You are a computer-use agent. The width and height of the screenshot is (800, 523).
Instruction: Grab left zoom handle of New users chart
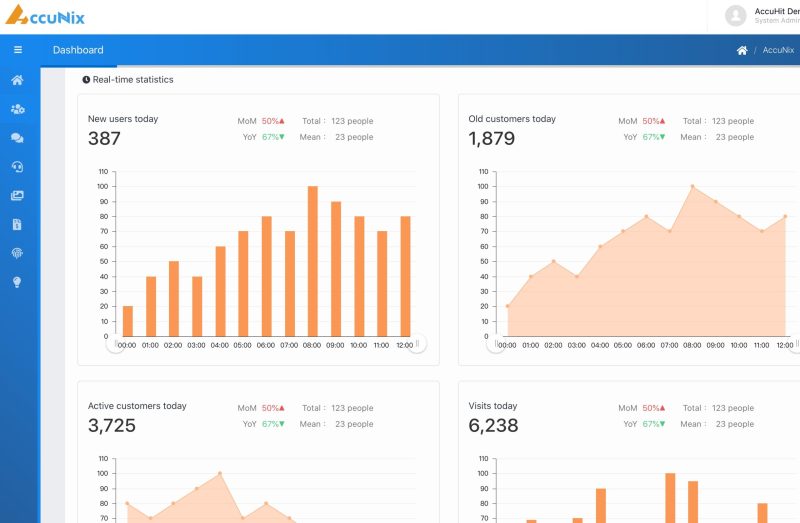pos(116,343)
